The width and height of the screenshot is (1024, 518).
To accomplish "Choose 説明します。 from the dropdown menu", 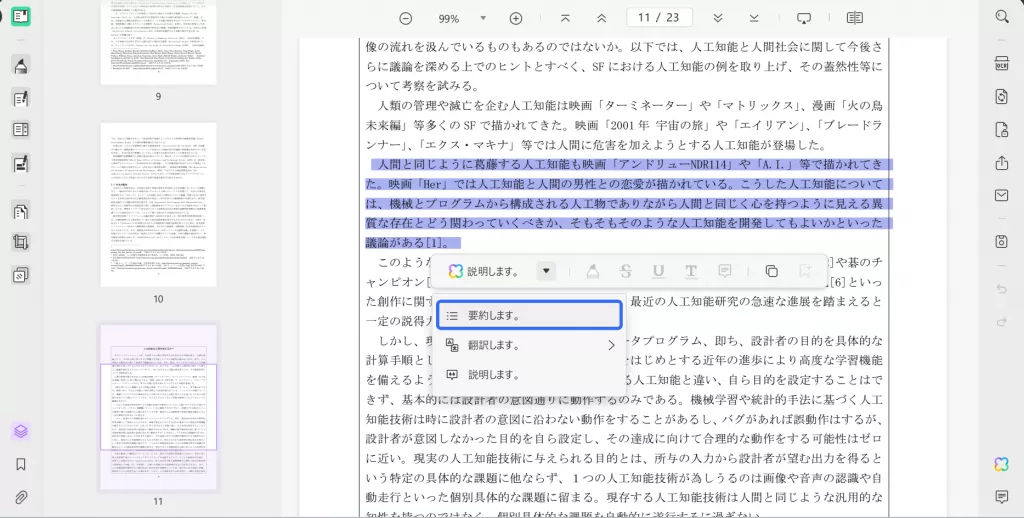I will (x=529, y=375).
